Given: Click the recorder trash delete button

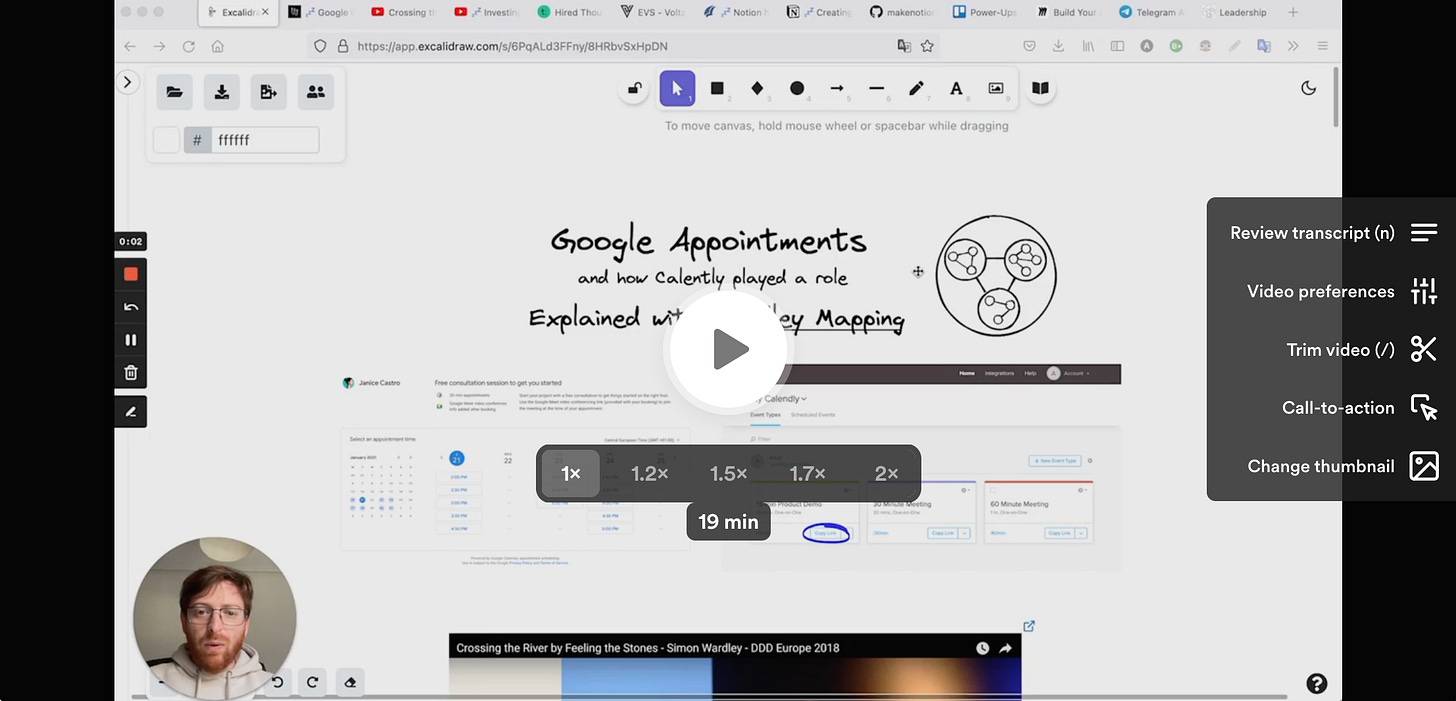Looking at the screenshot, I should [x=131, y=373].
